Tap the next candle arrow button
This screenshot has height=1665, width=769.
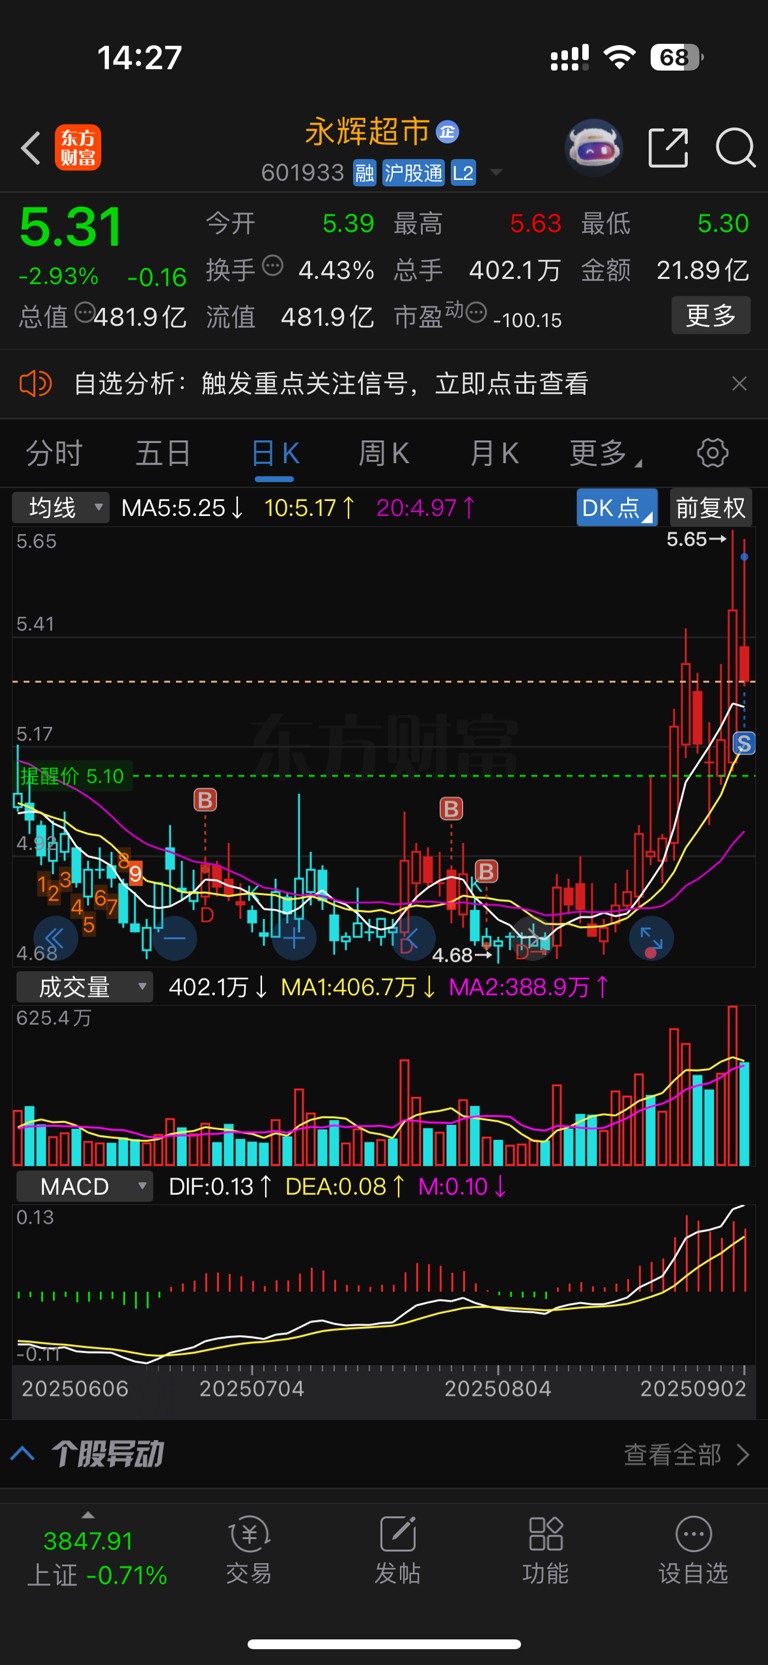(533, 938)
